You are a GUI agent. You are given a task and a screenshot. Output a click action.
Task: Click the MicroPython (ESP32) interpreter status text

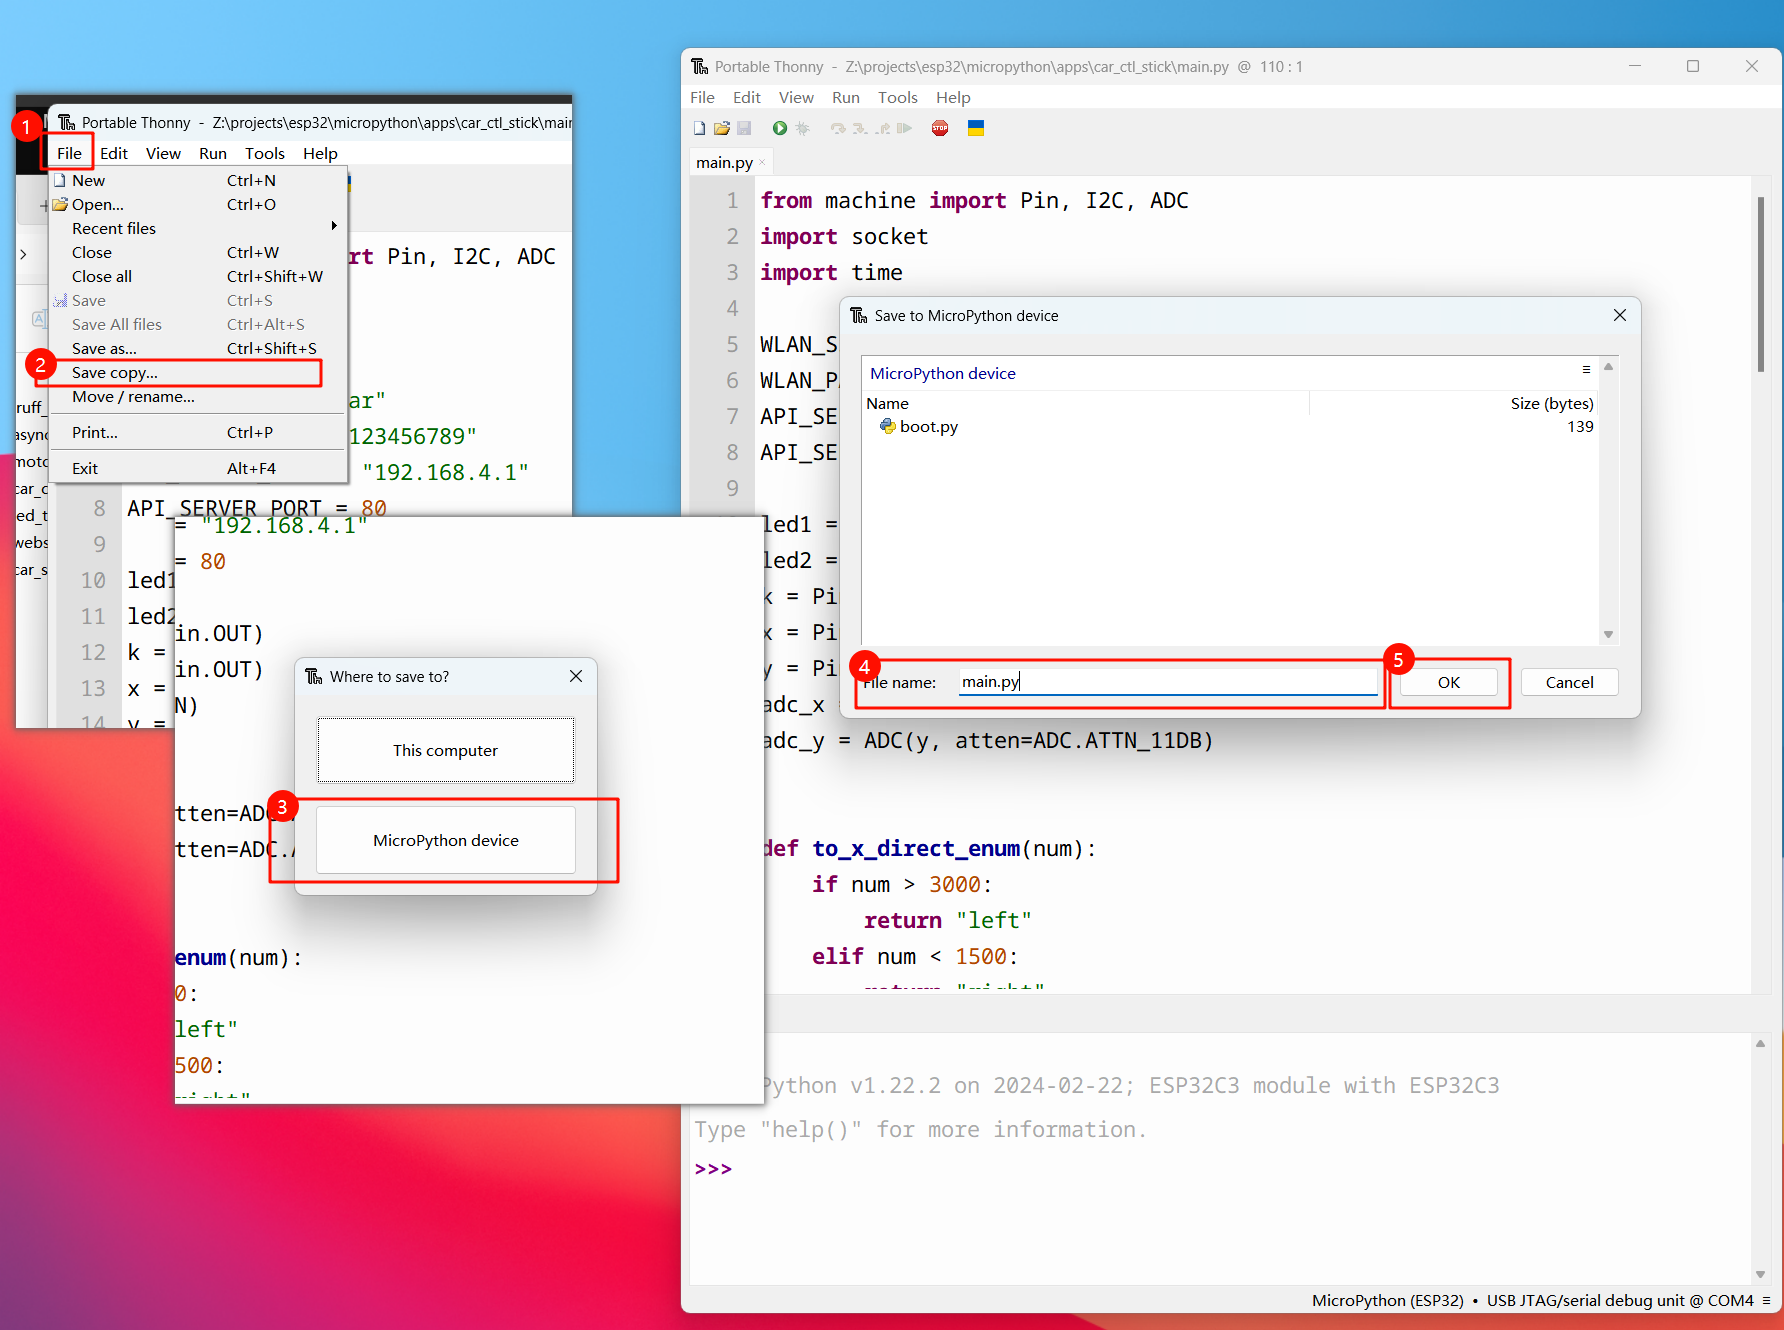click(x=1387, y=1300)
